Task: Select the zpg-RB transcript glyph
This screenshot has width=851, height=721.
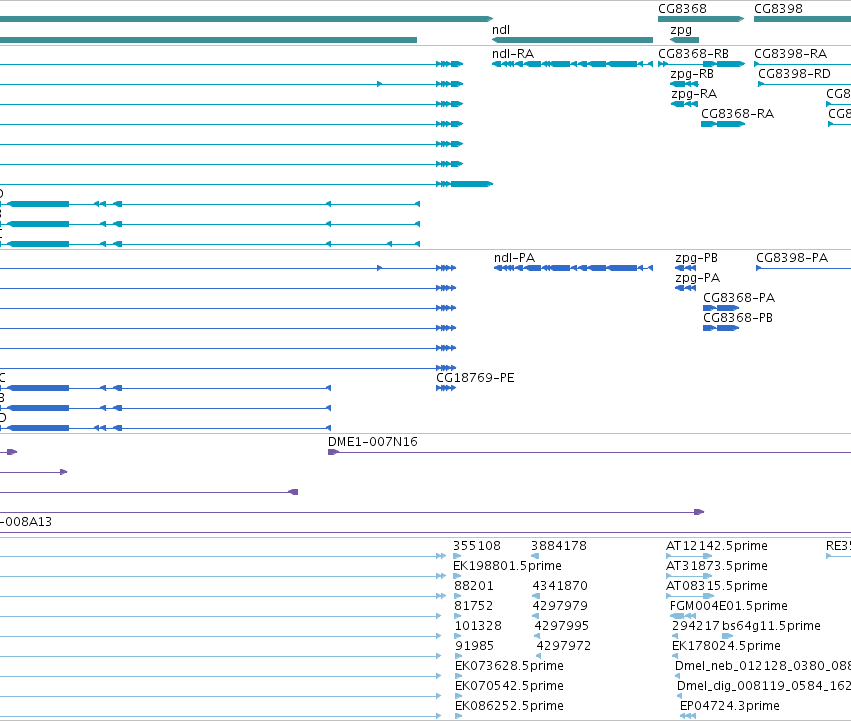Action: pos(684,84)
